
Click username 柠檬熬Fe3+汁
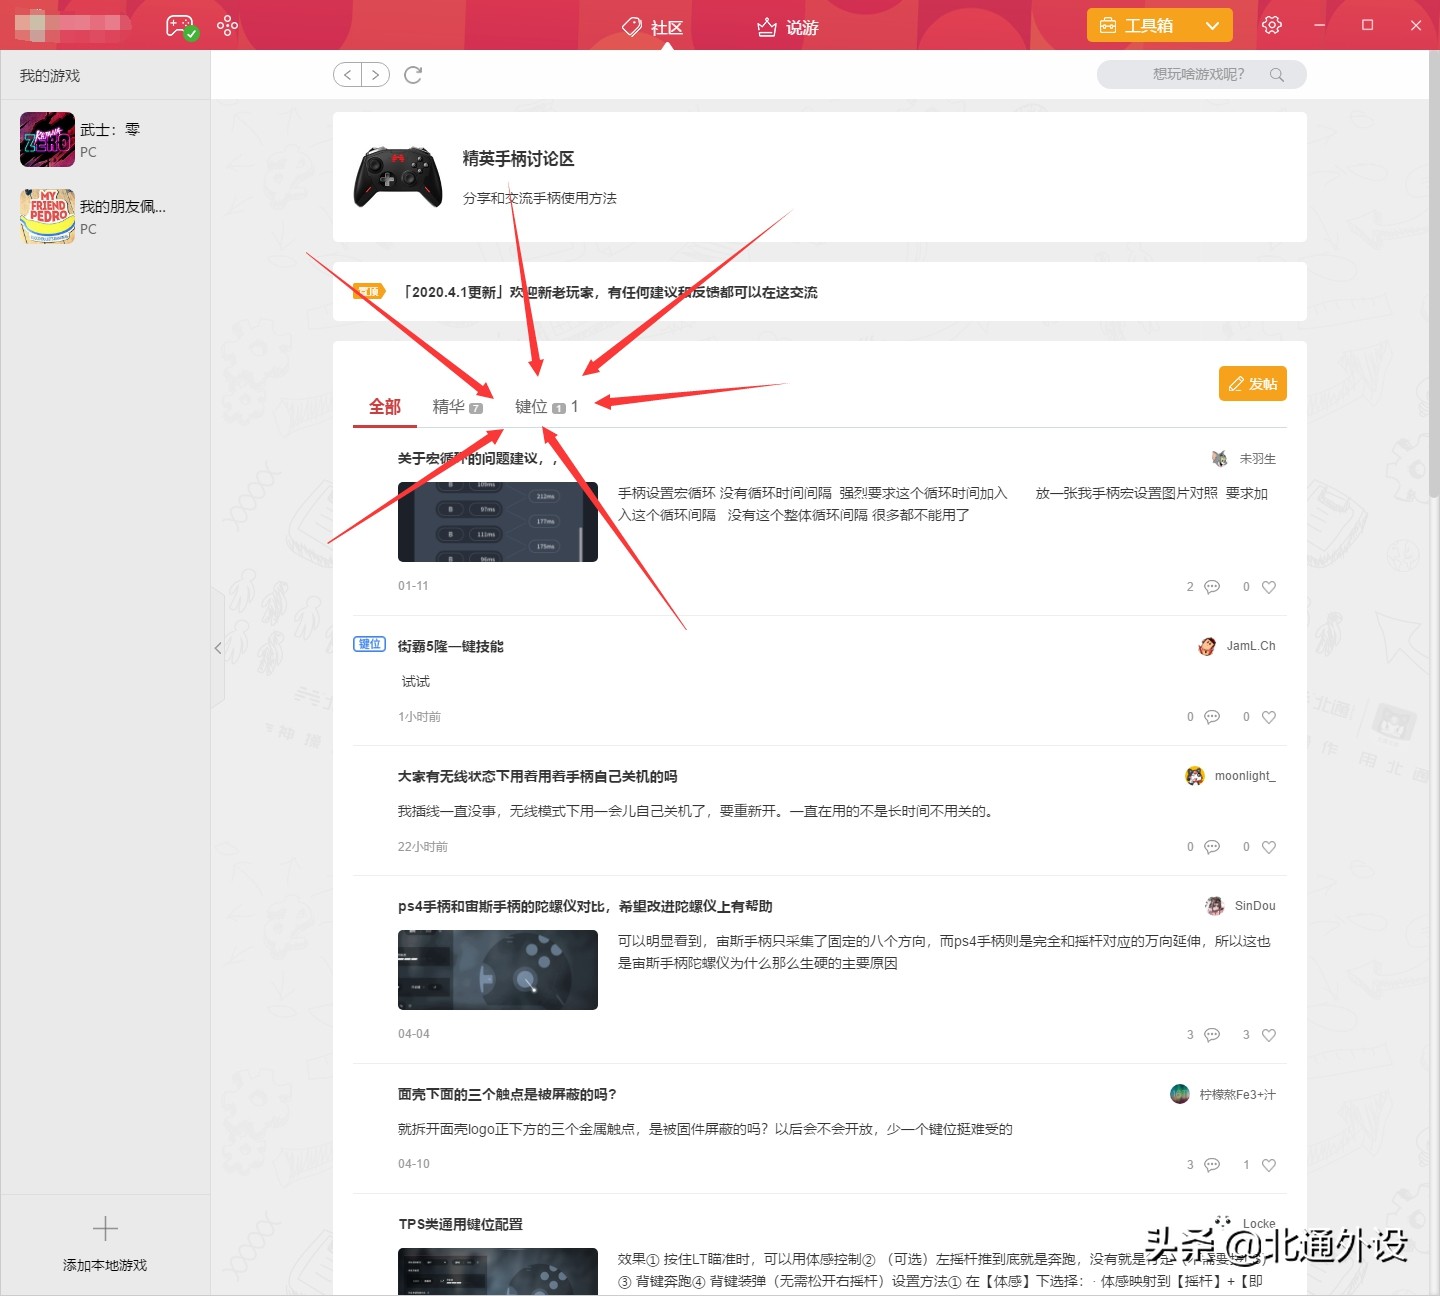1238,1094
